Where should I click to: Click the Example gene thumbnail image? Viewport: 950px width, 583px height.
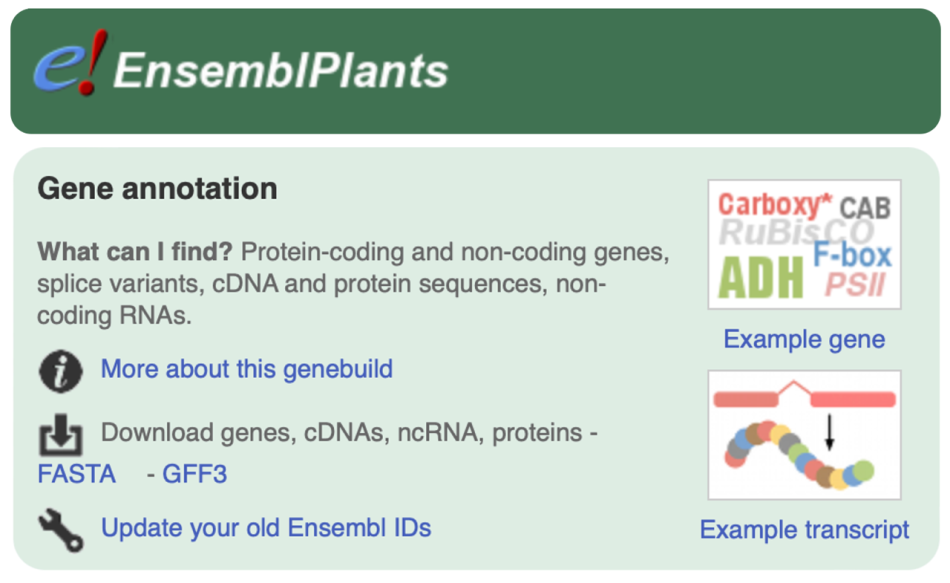click(x=804, y=246)
